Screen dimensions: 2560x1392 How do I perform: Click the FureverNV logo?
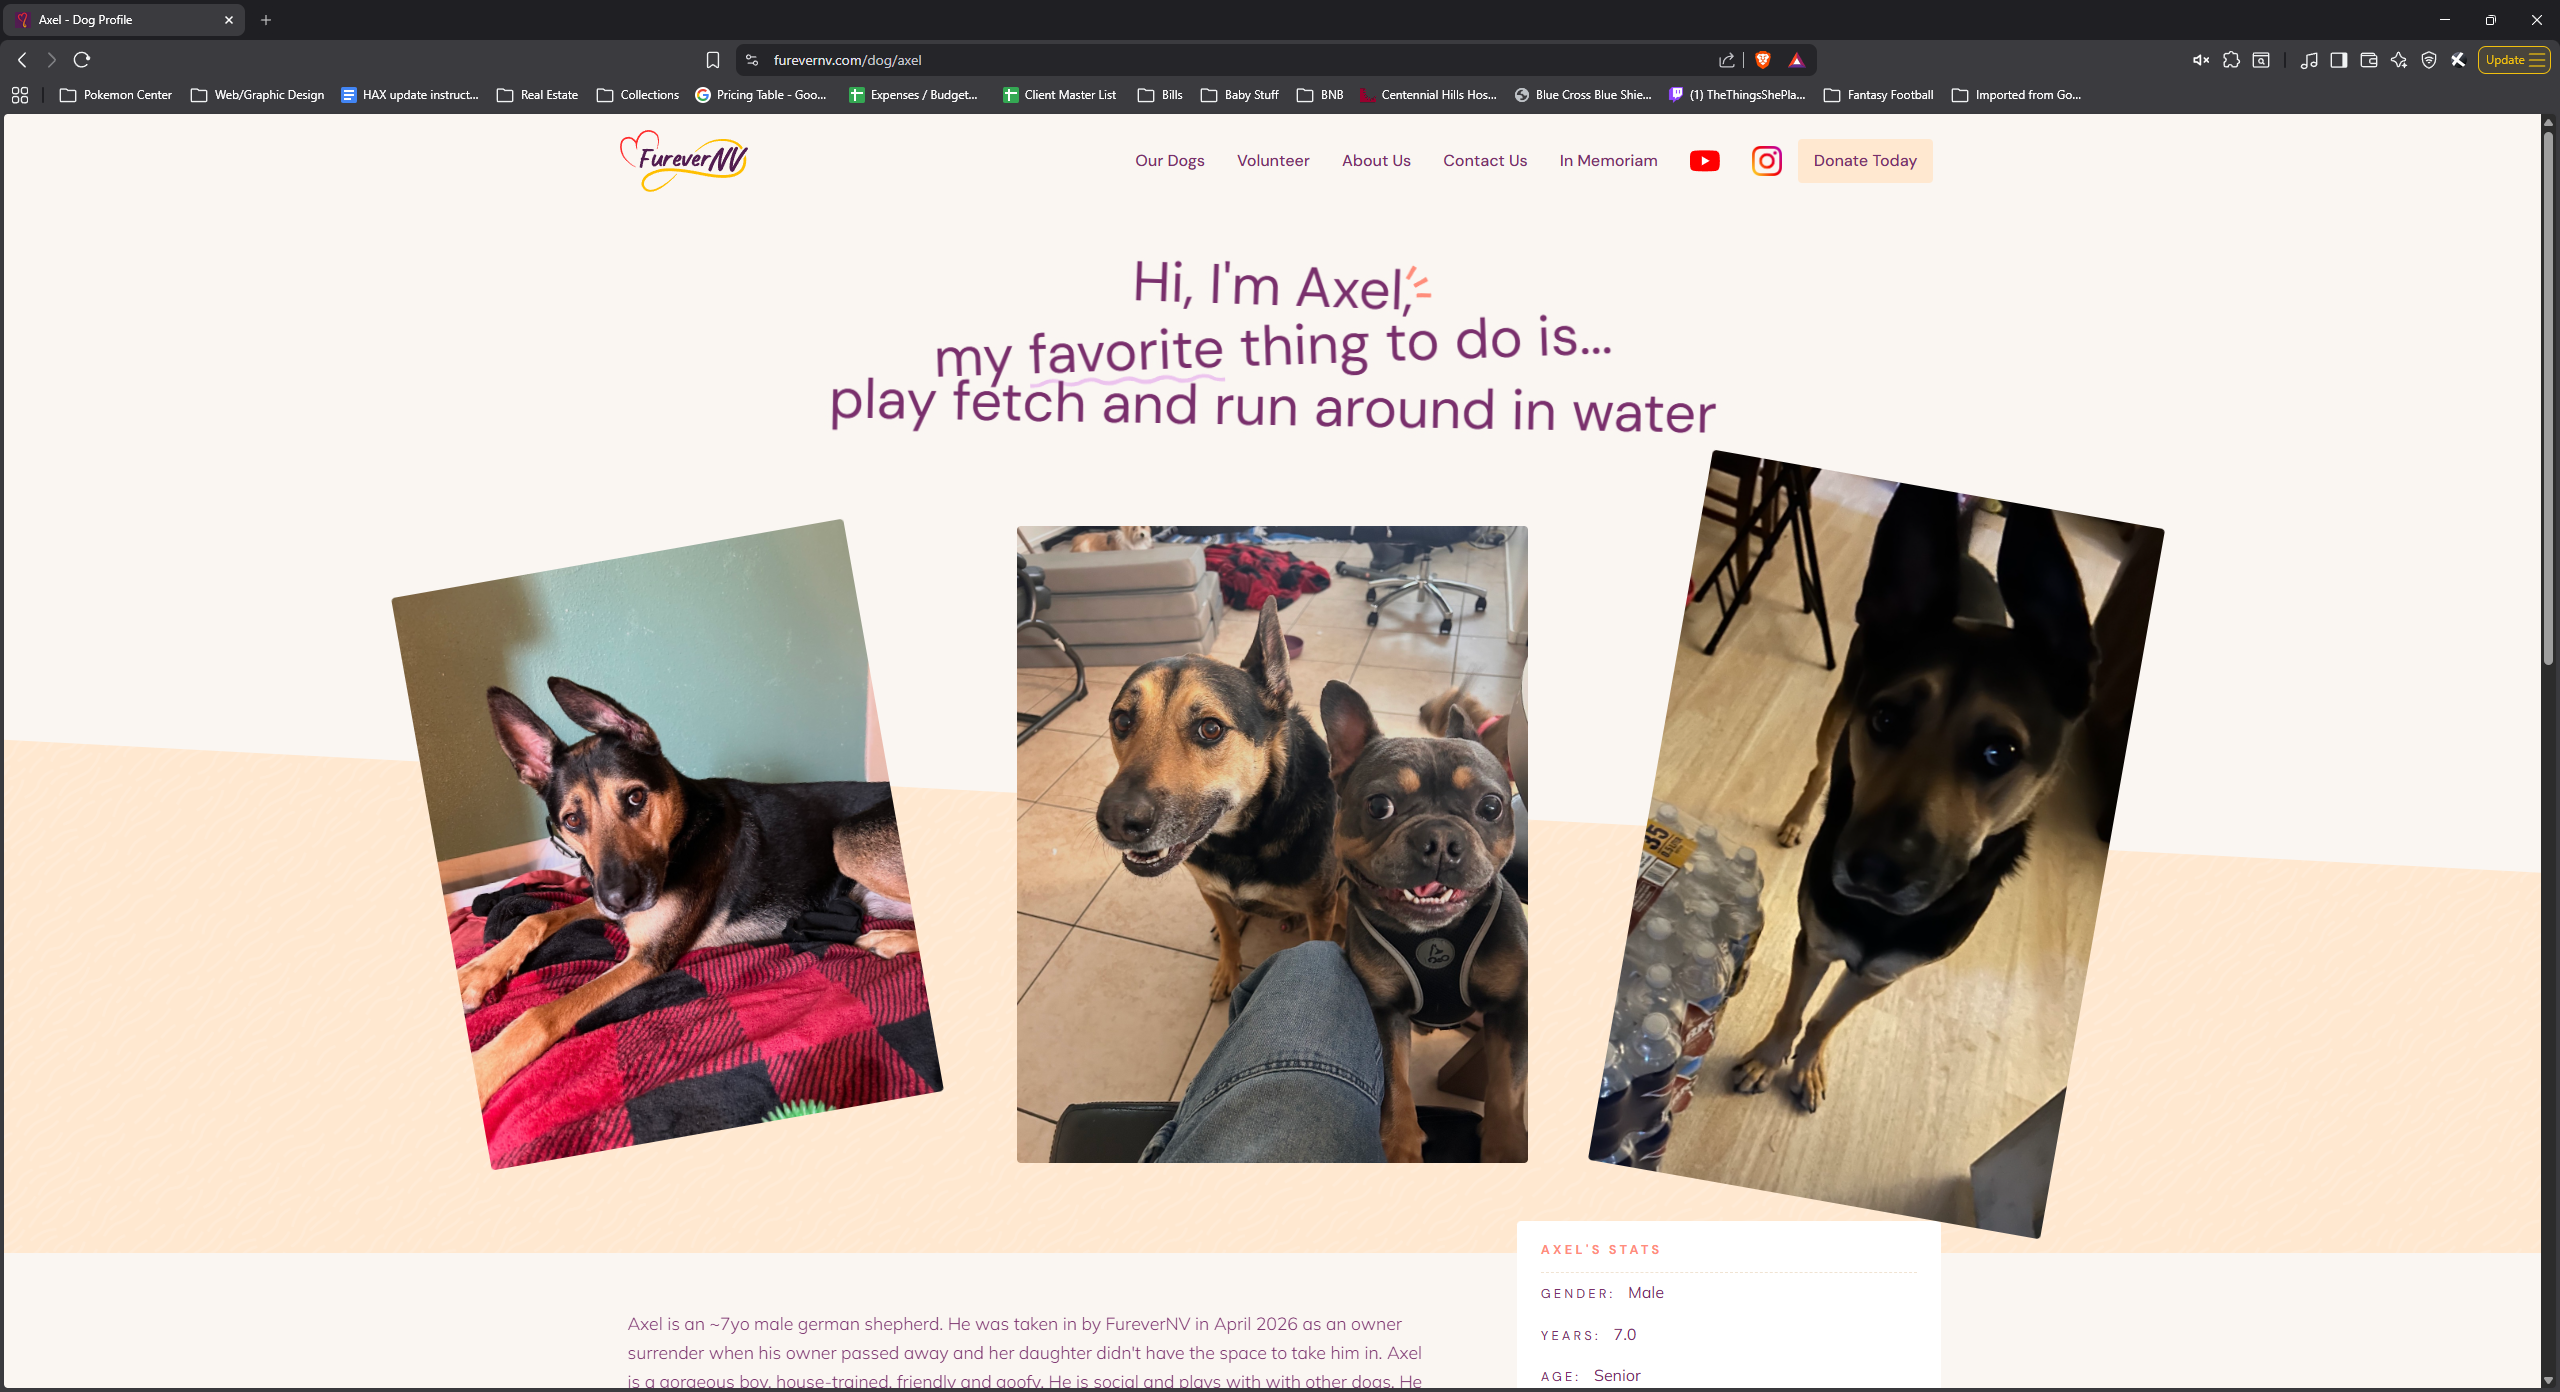pos(683,161)
